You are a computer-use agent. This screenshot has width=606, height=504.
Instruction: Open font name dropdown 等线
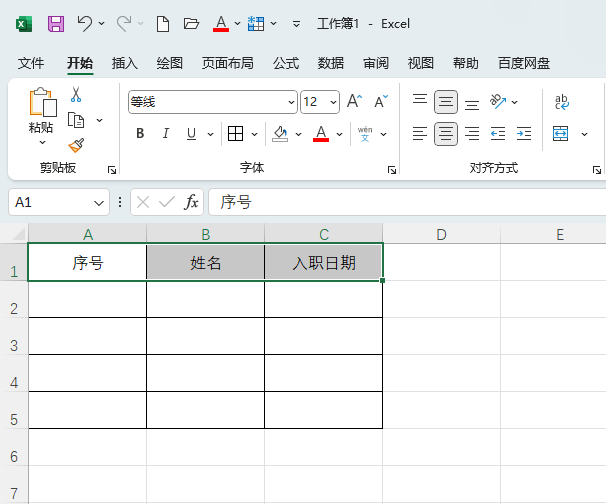click(291, 102)
